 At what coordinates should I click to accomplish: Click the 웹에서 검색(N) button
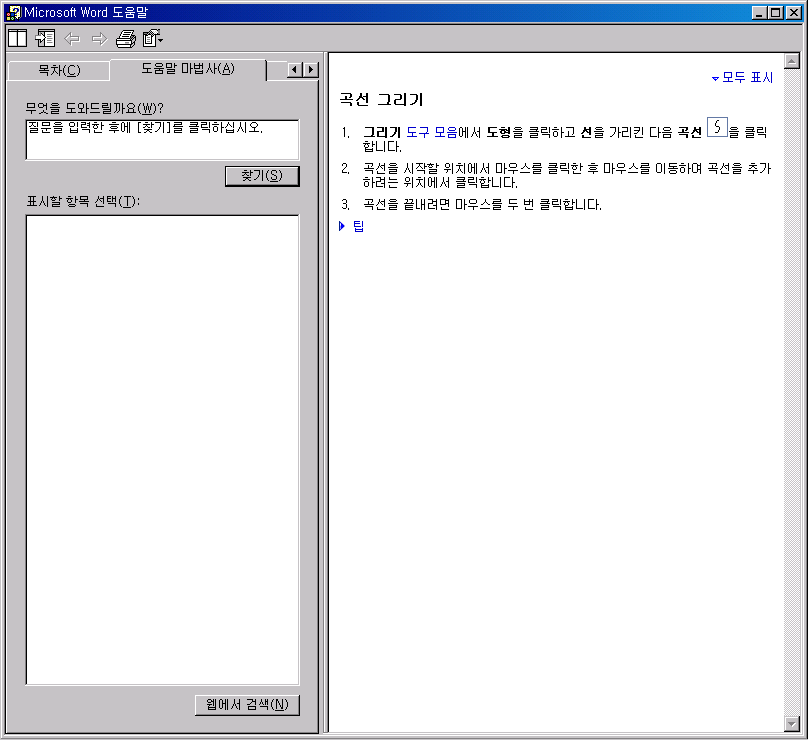point(247,704)
